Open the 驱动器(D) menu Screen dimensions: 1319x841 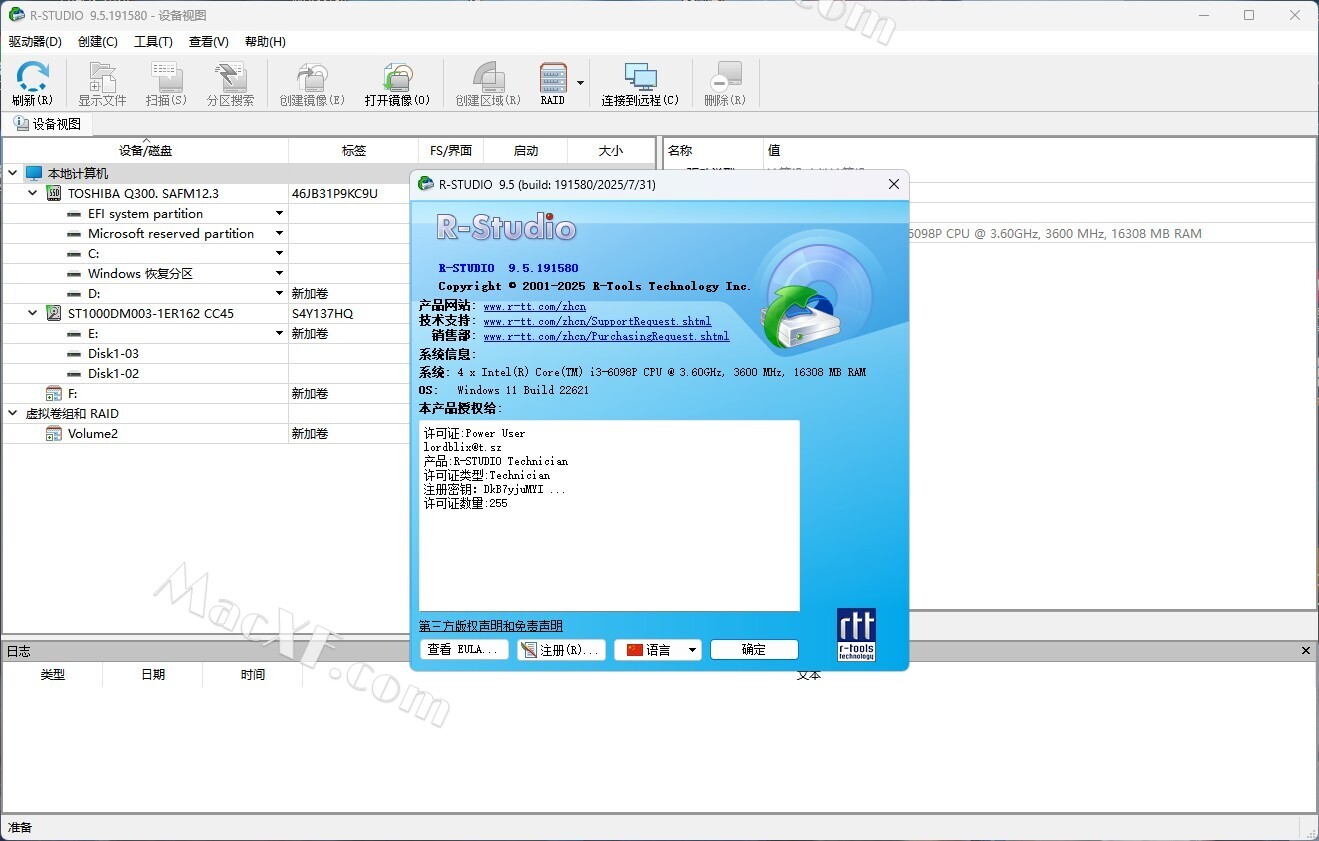click(35, 42)
